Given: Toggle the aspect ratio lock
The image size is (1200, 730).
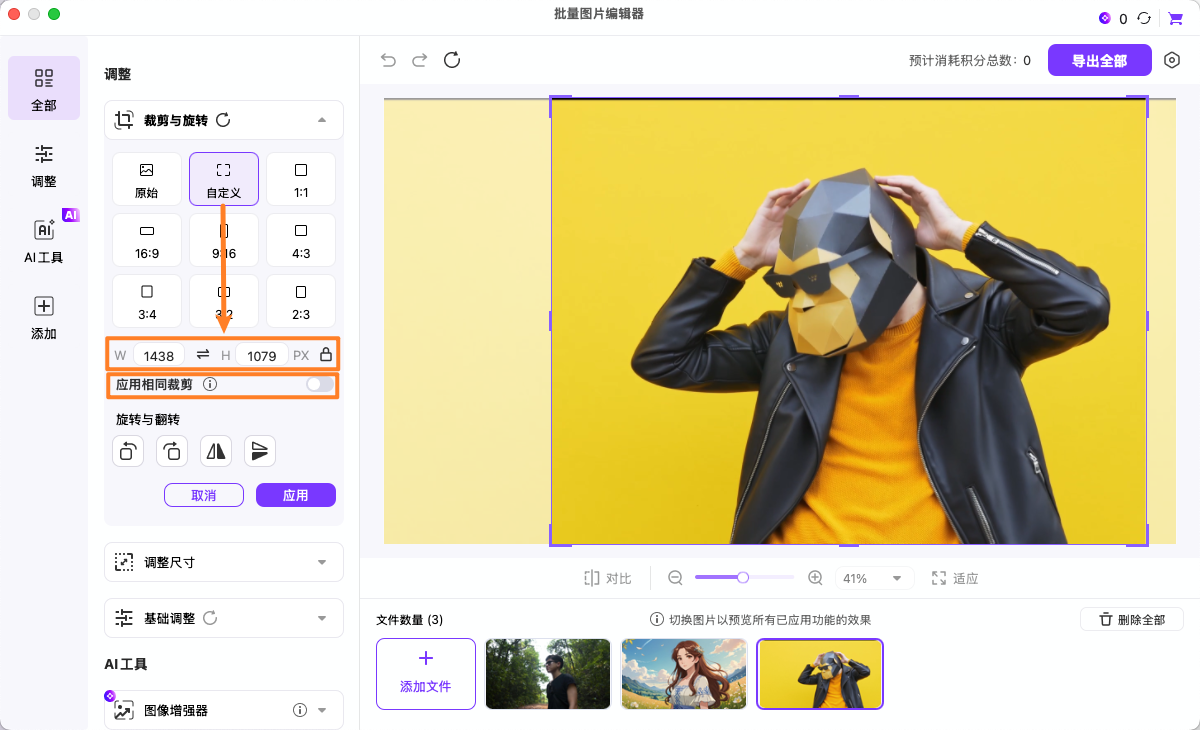Looking at the screenshot, I should pyautogui.click(x=326, y=355).
